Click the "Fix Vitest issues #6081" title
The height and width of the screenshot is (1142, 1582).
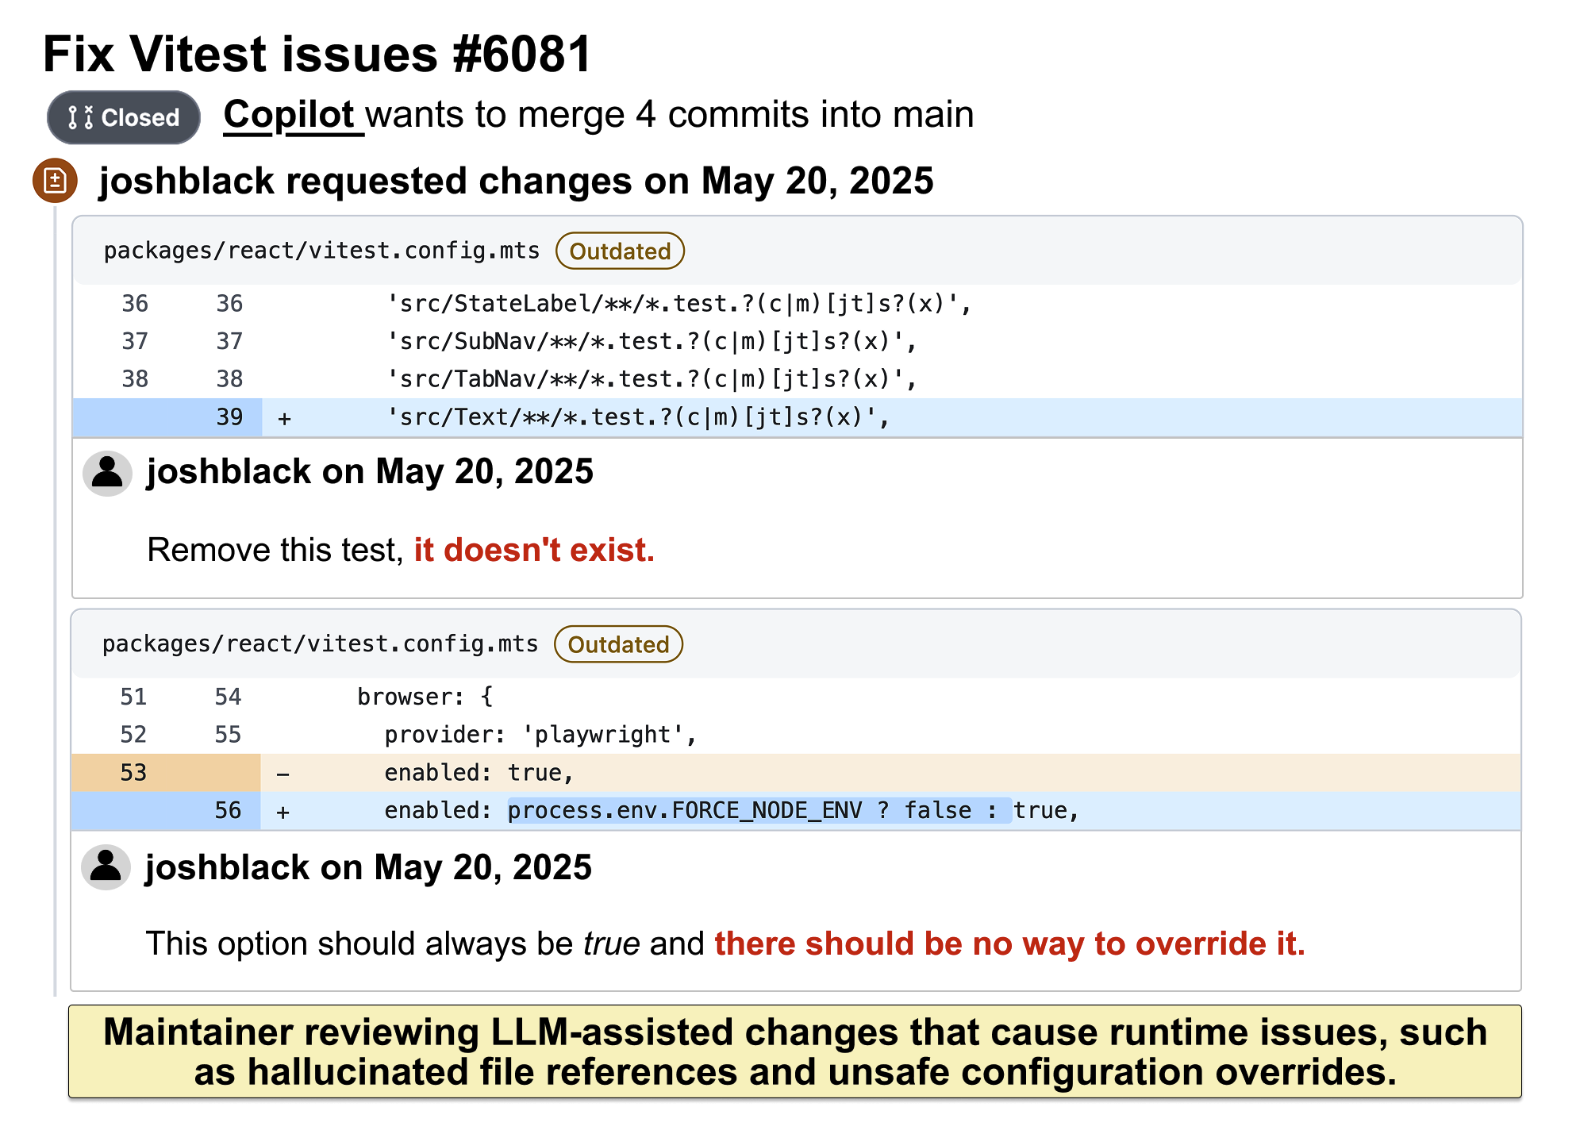[x=317, y=54]
